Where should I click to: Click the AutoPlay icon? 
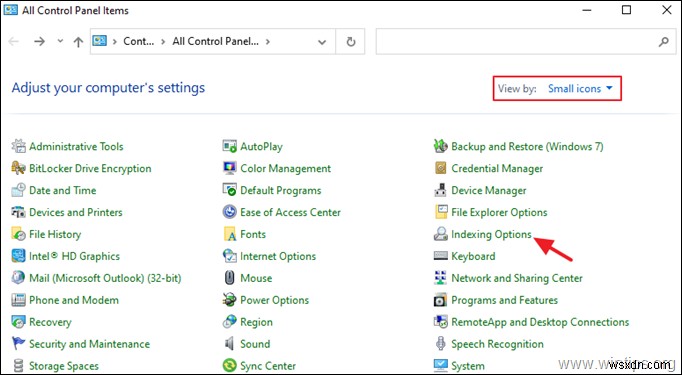coord(229,146)
